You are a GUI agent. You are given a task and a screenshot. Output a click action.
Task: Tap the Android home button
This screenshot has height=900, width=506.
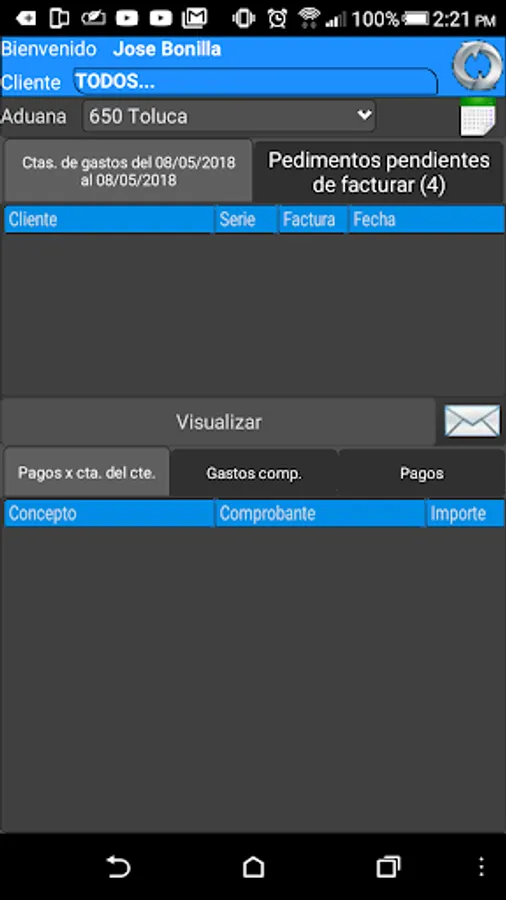tap(253, 867)
